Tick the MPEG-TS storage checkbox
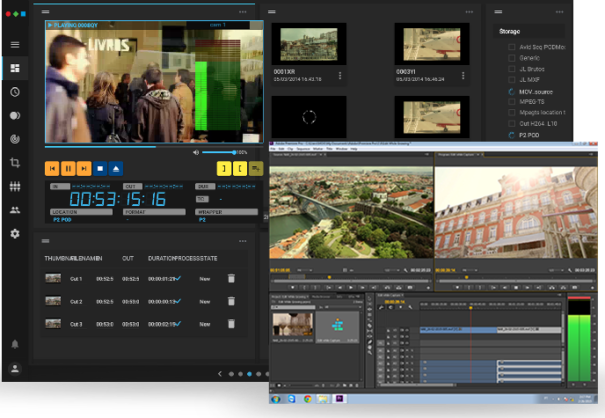 pyautogui.click(x=512, y=101)
